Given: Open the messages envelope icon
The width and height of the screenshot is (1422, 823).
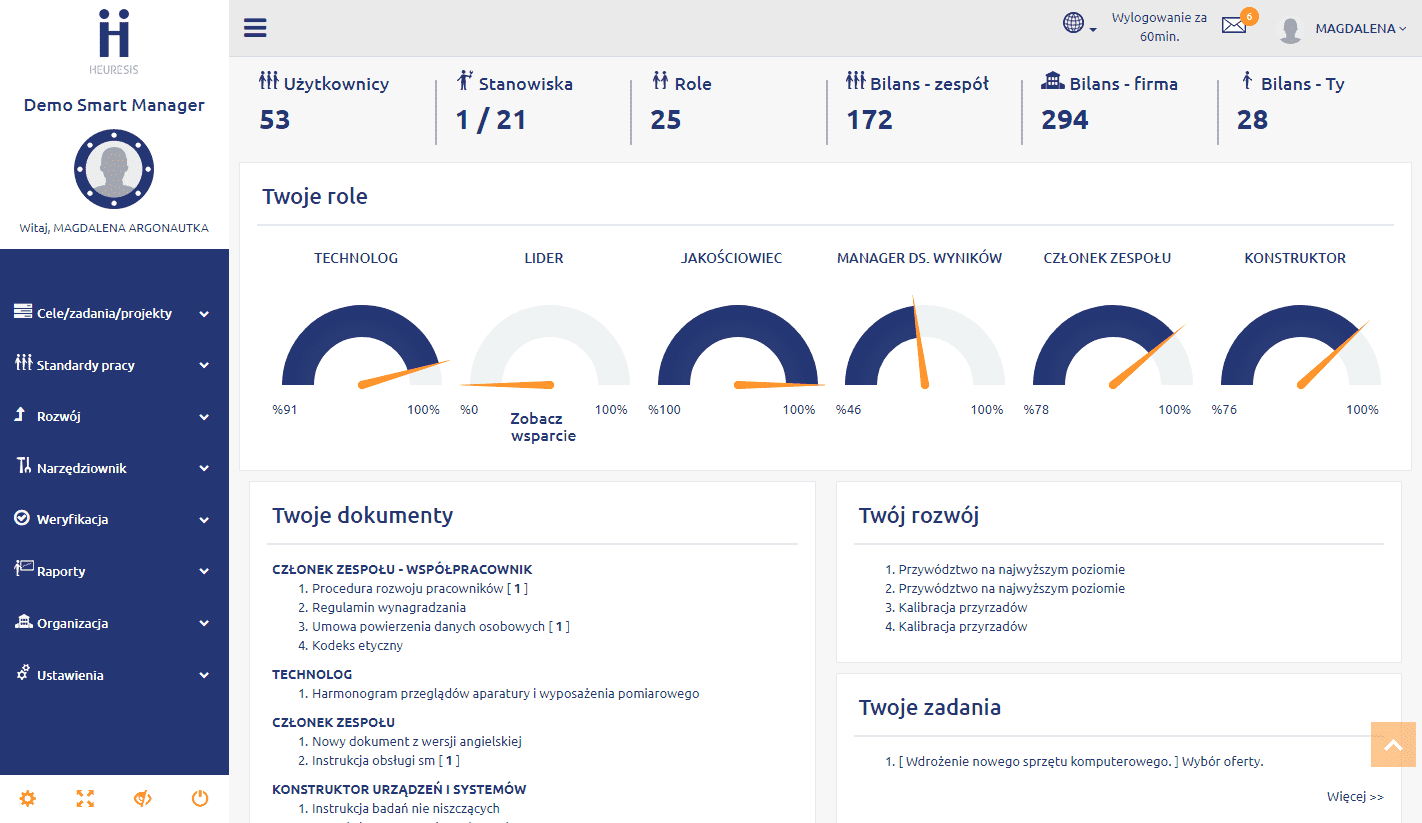Looking at the screenshot, I should point(1234,26).
